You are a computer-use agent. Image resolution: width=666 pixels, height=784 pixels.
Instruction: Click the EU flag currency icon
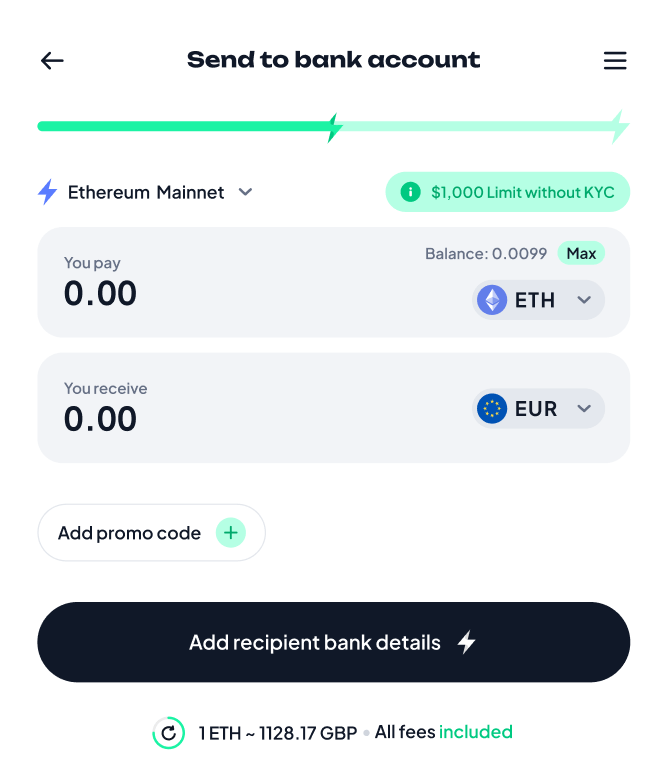pos(492,408)
